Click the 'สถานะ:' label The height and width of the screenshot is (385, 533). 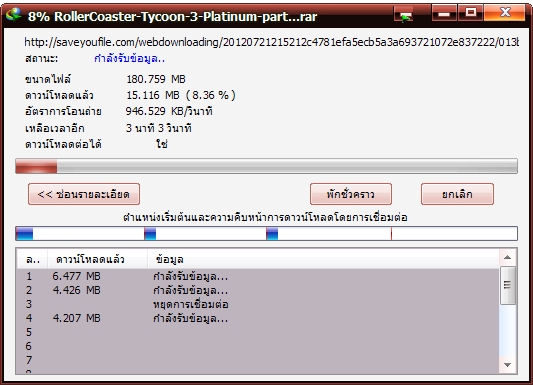pyautogui.click(x=41, y=58)
